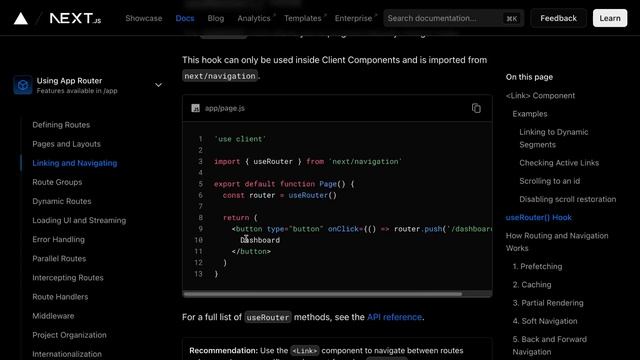Click the App Router cube icon
Screen dimensions: 640x360
(x=22, y=85)
